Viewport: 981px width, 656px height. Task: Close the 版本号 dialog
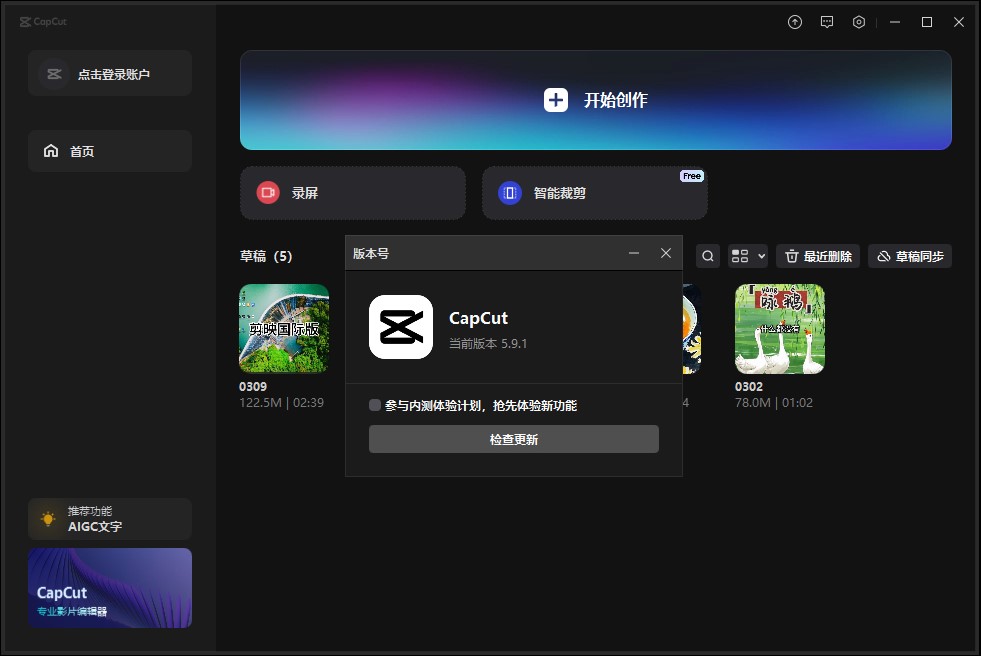[x=666, y=253]
